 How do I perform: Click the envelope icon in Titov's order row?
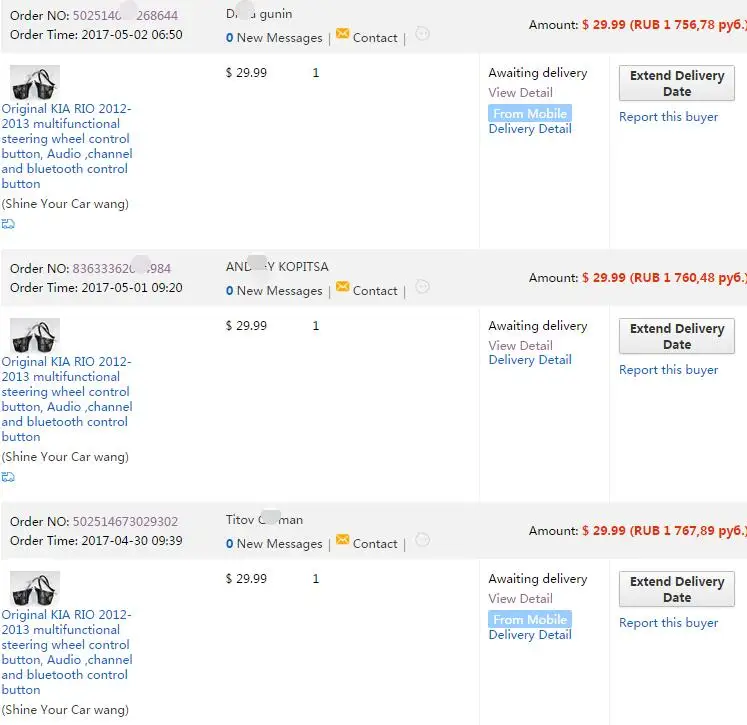pyautogui.click(x=342, y=539)
